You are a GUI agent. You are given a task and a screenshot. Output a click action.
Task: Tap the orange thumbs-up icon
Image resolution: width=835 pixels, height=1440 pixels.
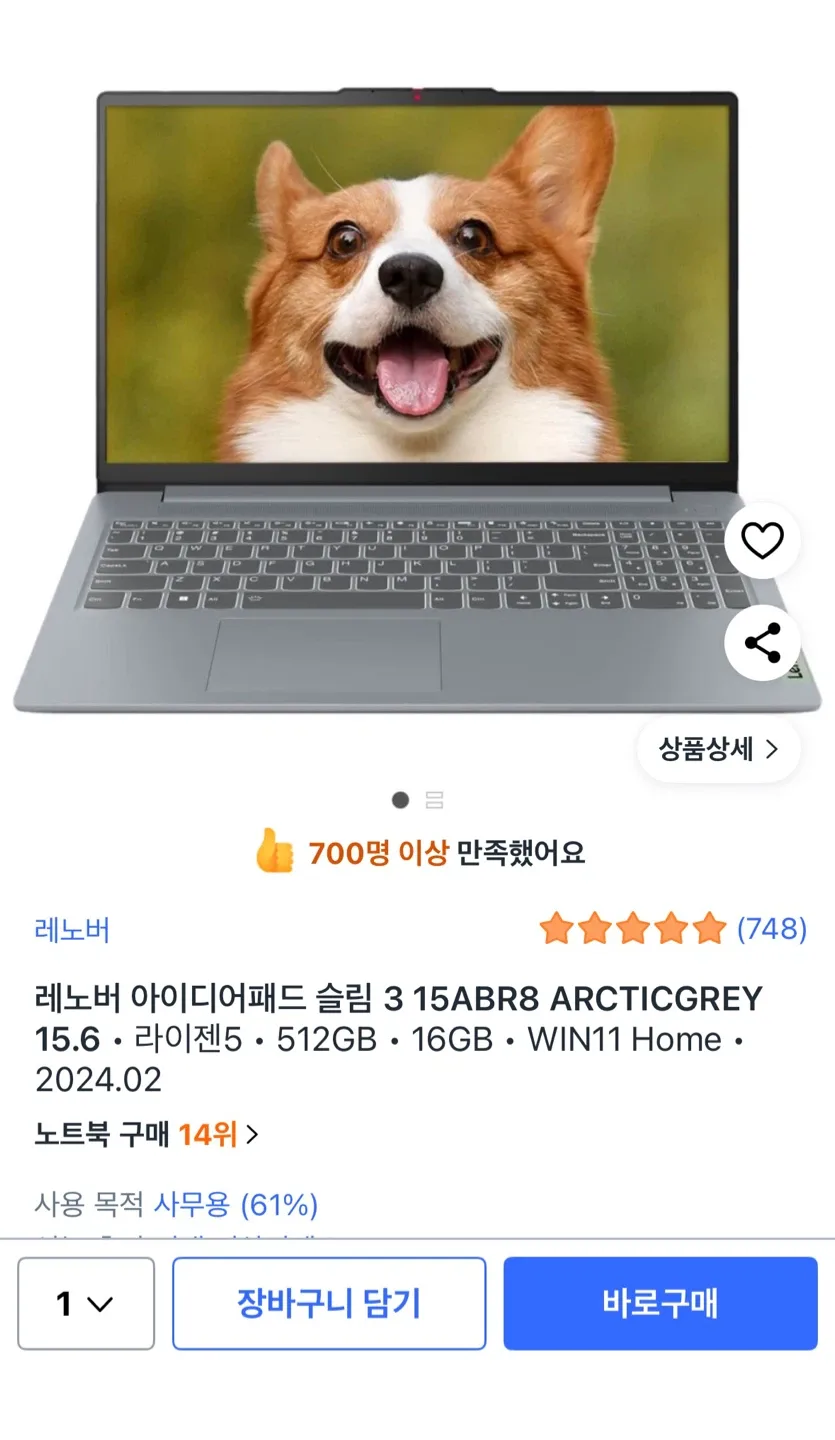[274, 851]
